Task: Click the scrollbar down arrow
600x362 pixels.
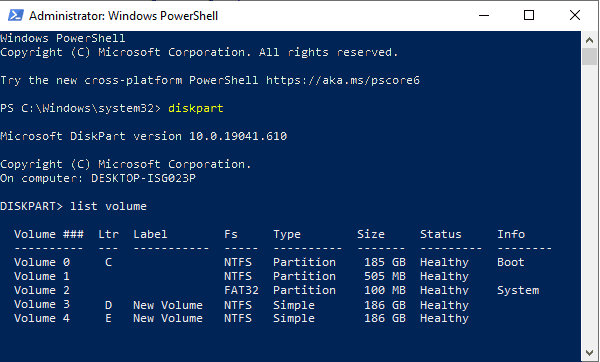Action: pos(589,352)
